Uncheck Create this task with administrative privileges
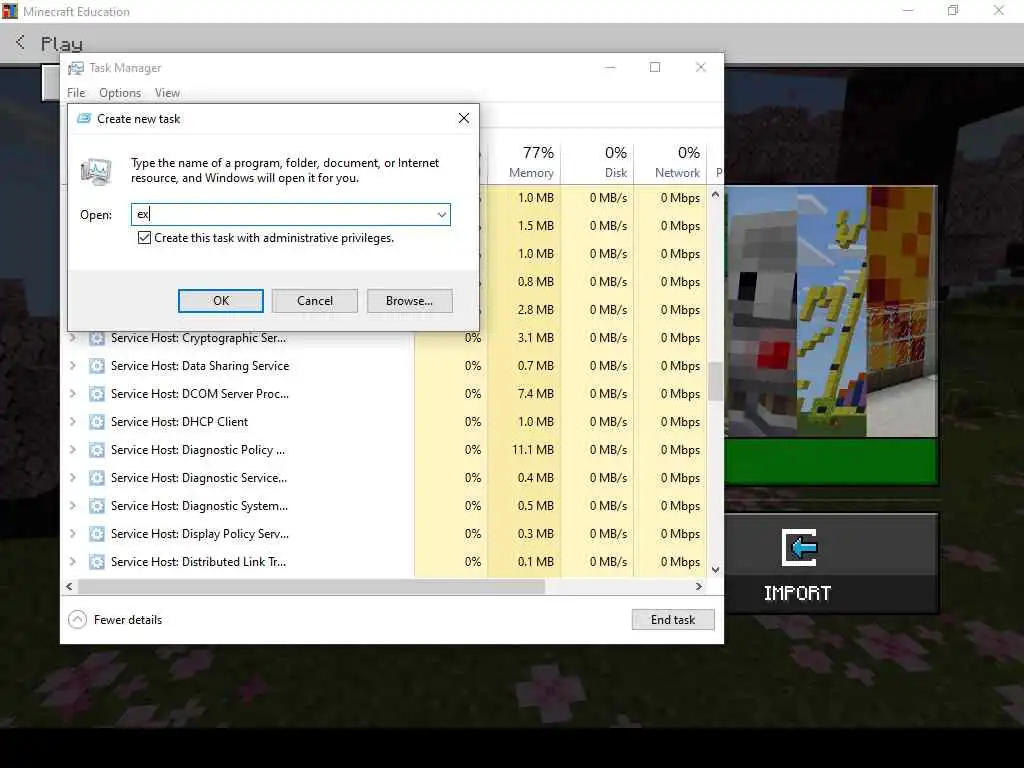 point(144,238)
